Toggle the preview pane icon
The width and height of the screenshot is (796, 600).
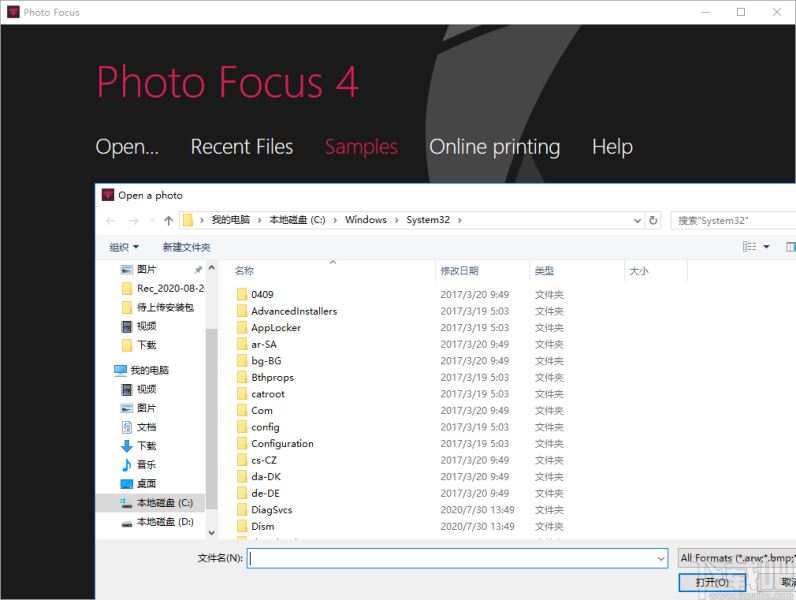(x=790, y=247)
